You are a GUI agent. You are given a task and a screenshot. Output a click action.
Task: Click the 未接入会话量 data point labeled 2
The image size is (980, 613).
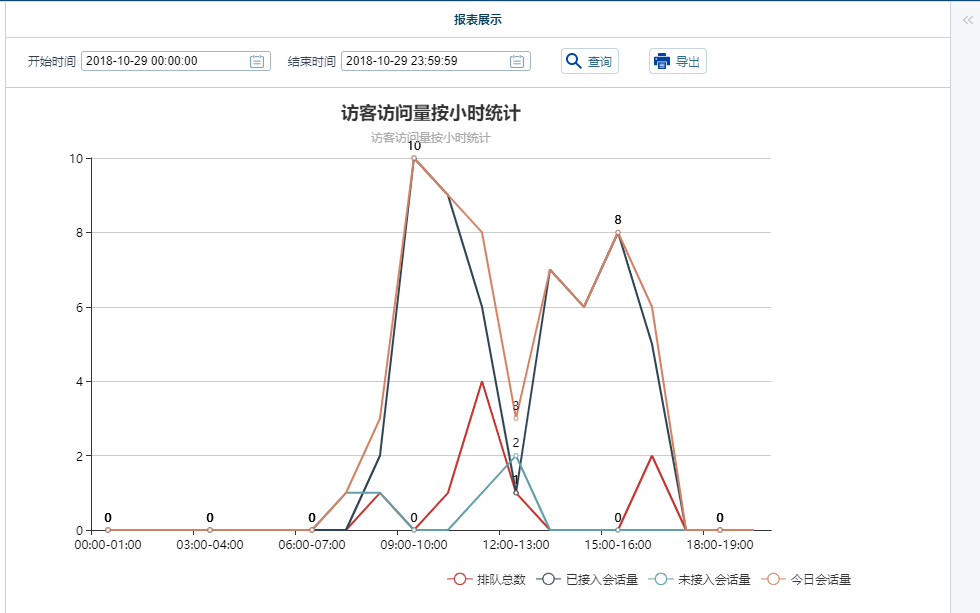pos(516,456)
